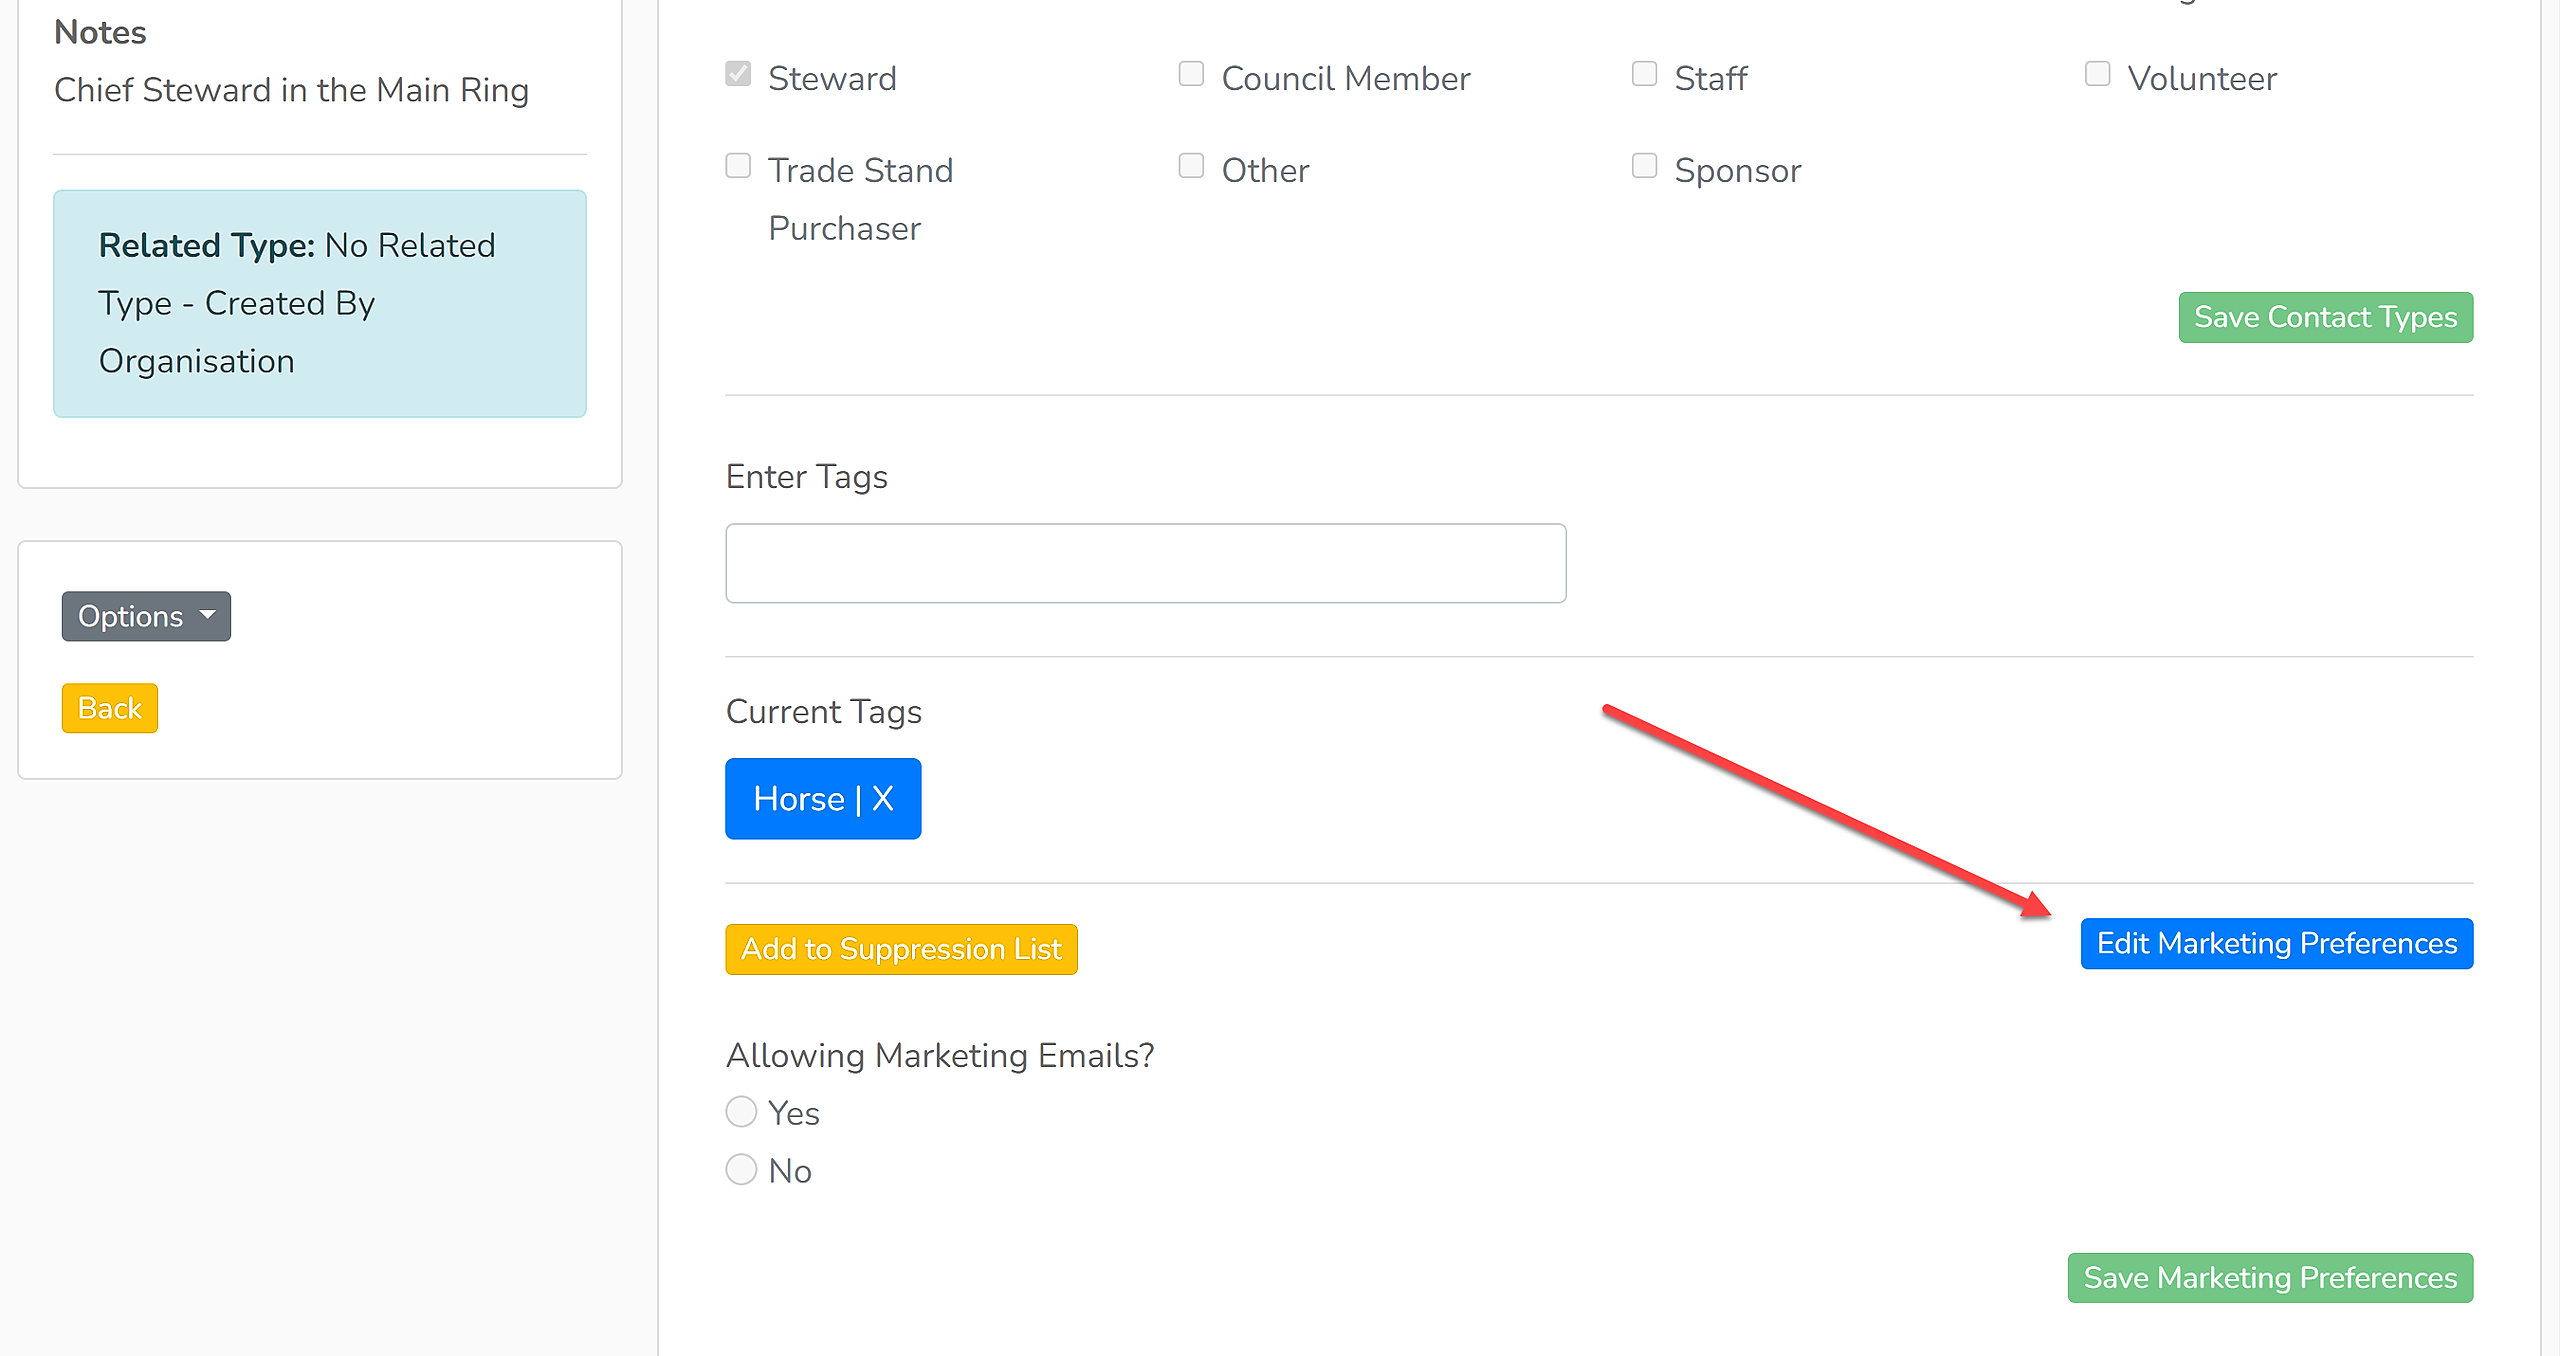Click the Related Type info box
The height and width of the screenshot is (1356, 2560).
[320, 304]
